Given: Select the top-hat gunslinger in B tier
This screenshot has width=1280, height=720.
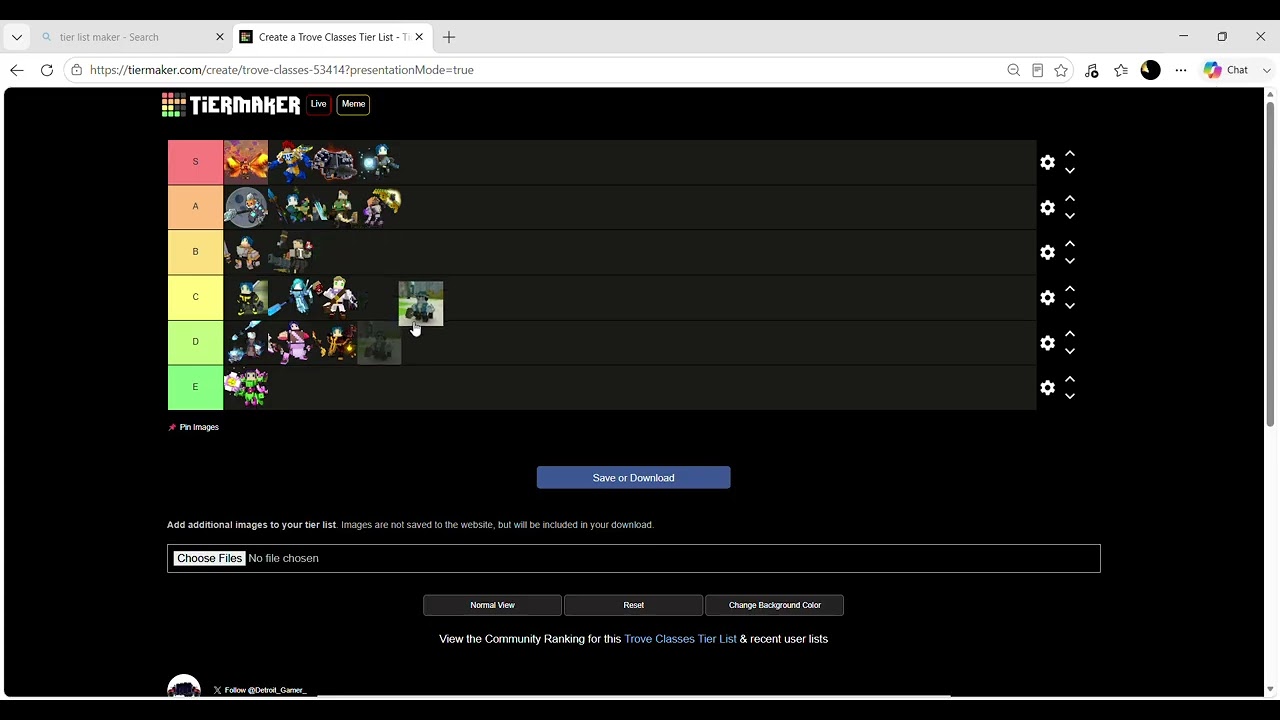Looking at the screenshot, I should click(290, 252).
